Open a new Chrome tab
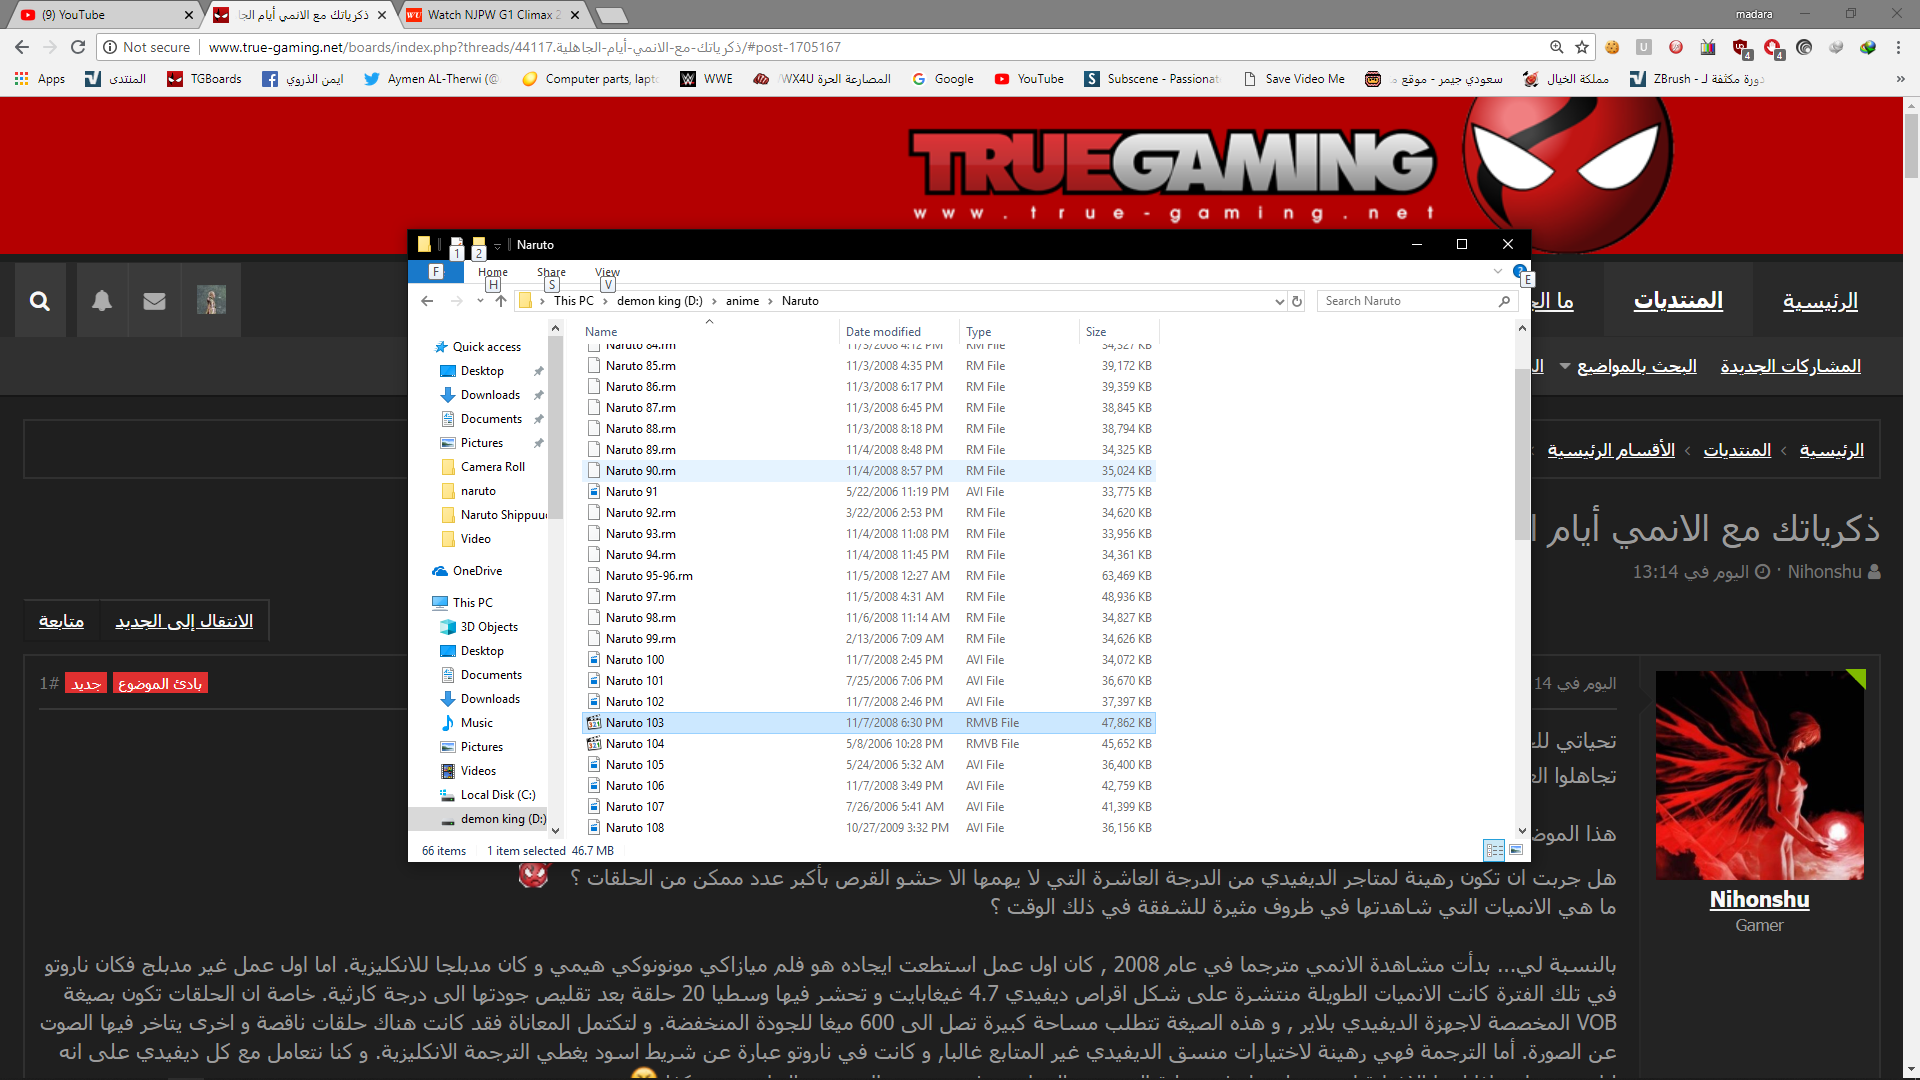Image resolution: width=1920 pixels, height=1080 pixels. click(x=611, y=15)
